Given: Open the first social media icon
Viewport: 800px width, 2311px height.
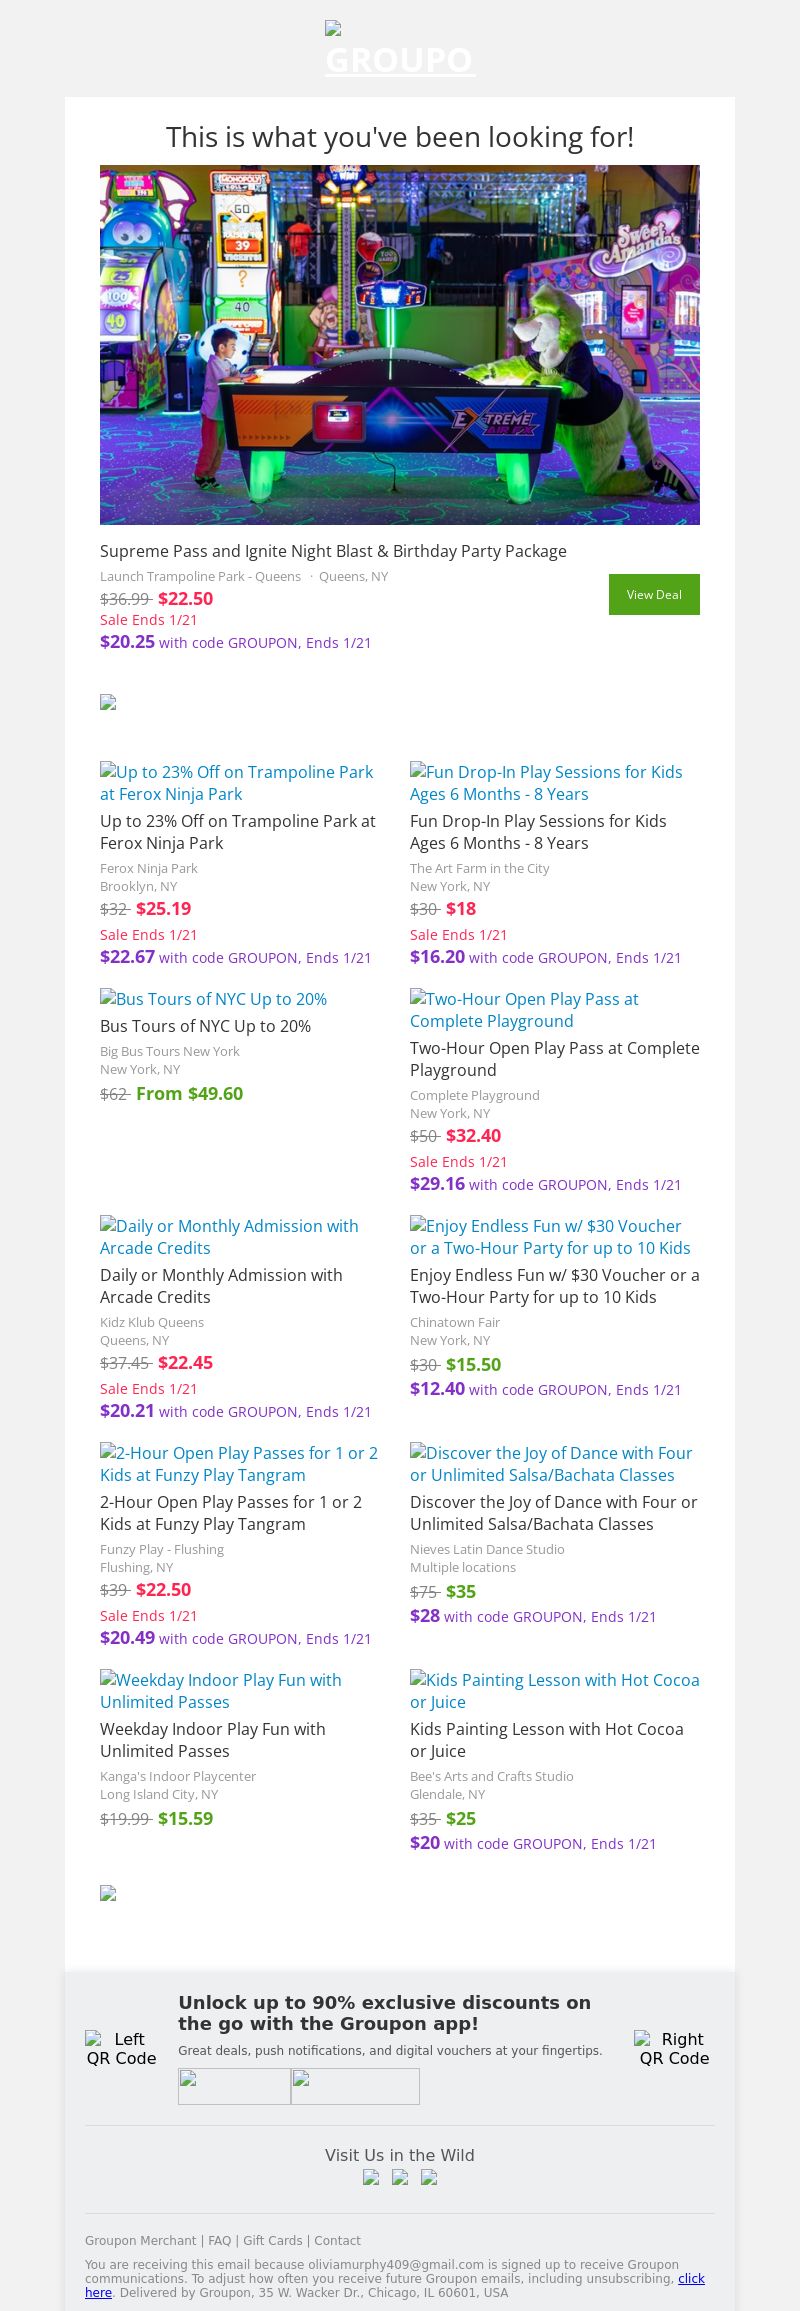Looking at the screenshot, I should click(x=371, y=2178).
